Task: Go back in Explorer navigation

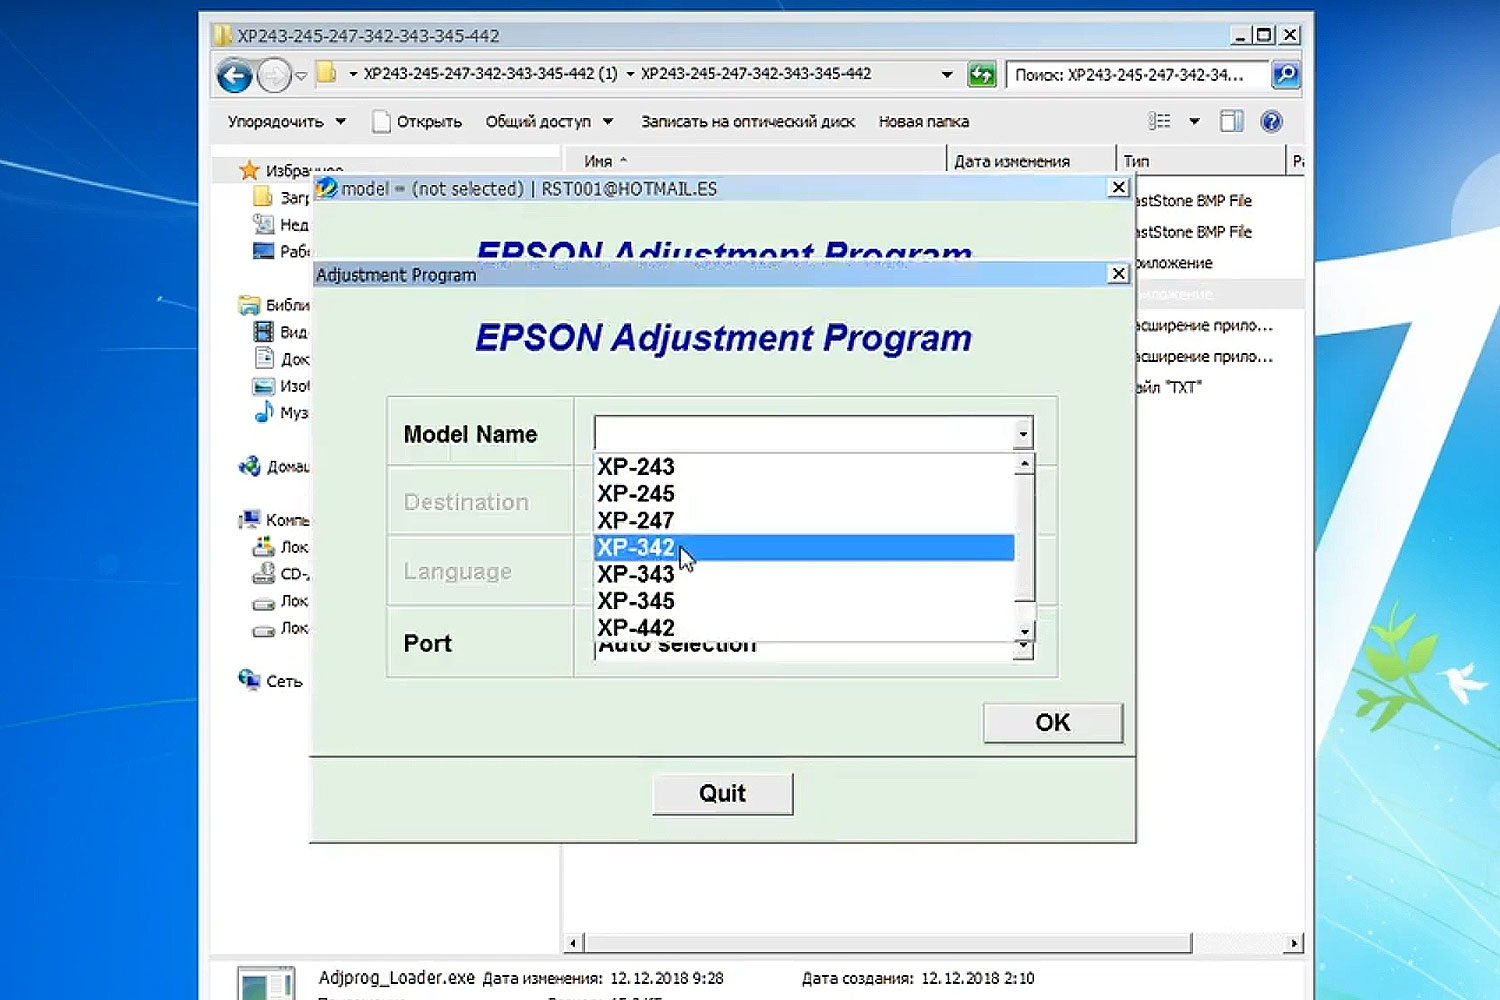Action: pos(235,75)
